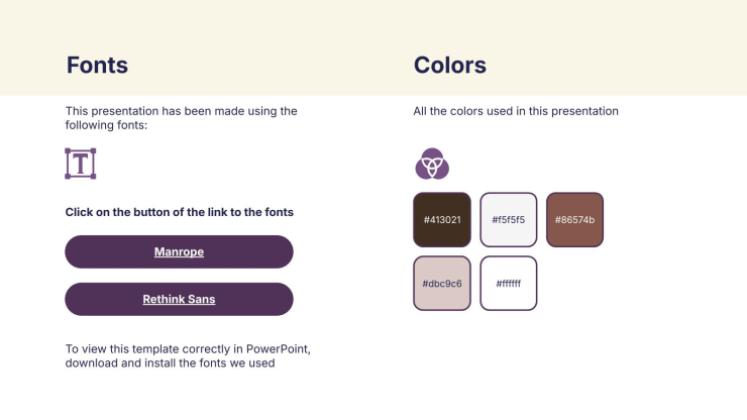Click the 'This presentation has been made' paragraph
747x420 pixels.
coord(181,111)
